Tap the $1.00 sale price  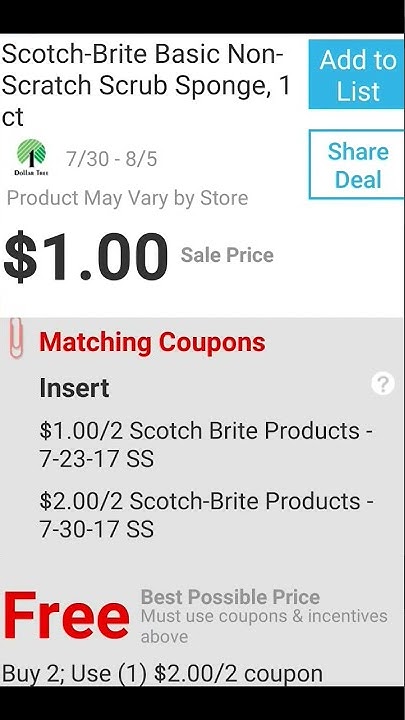85,257
